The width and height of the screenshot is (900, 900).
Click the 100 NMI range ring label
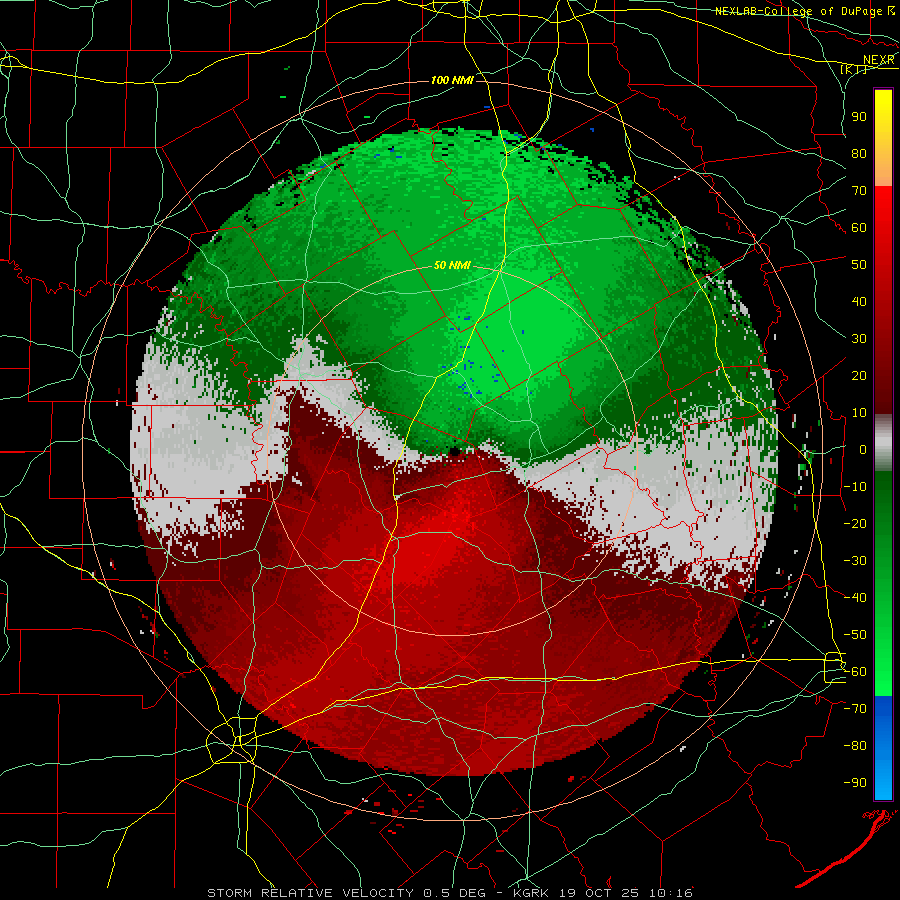(452, 80)
